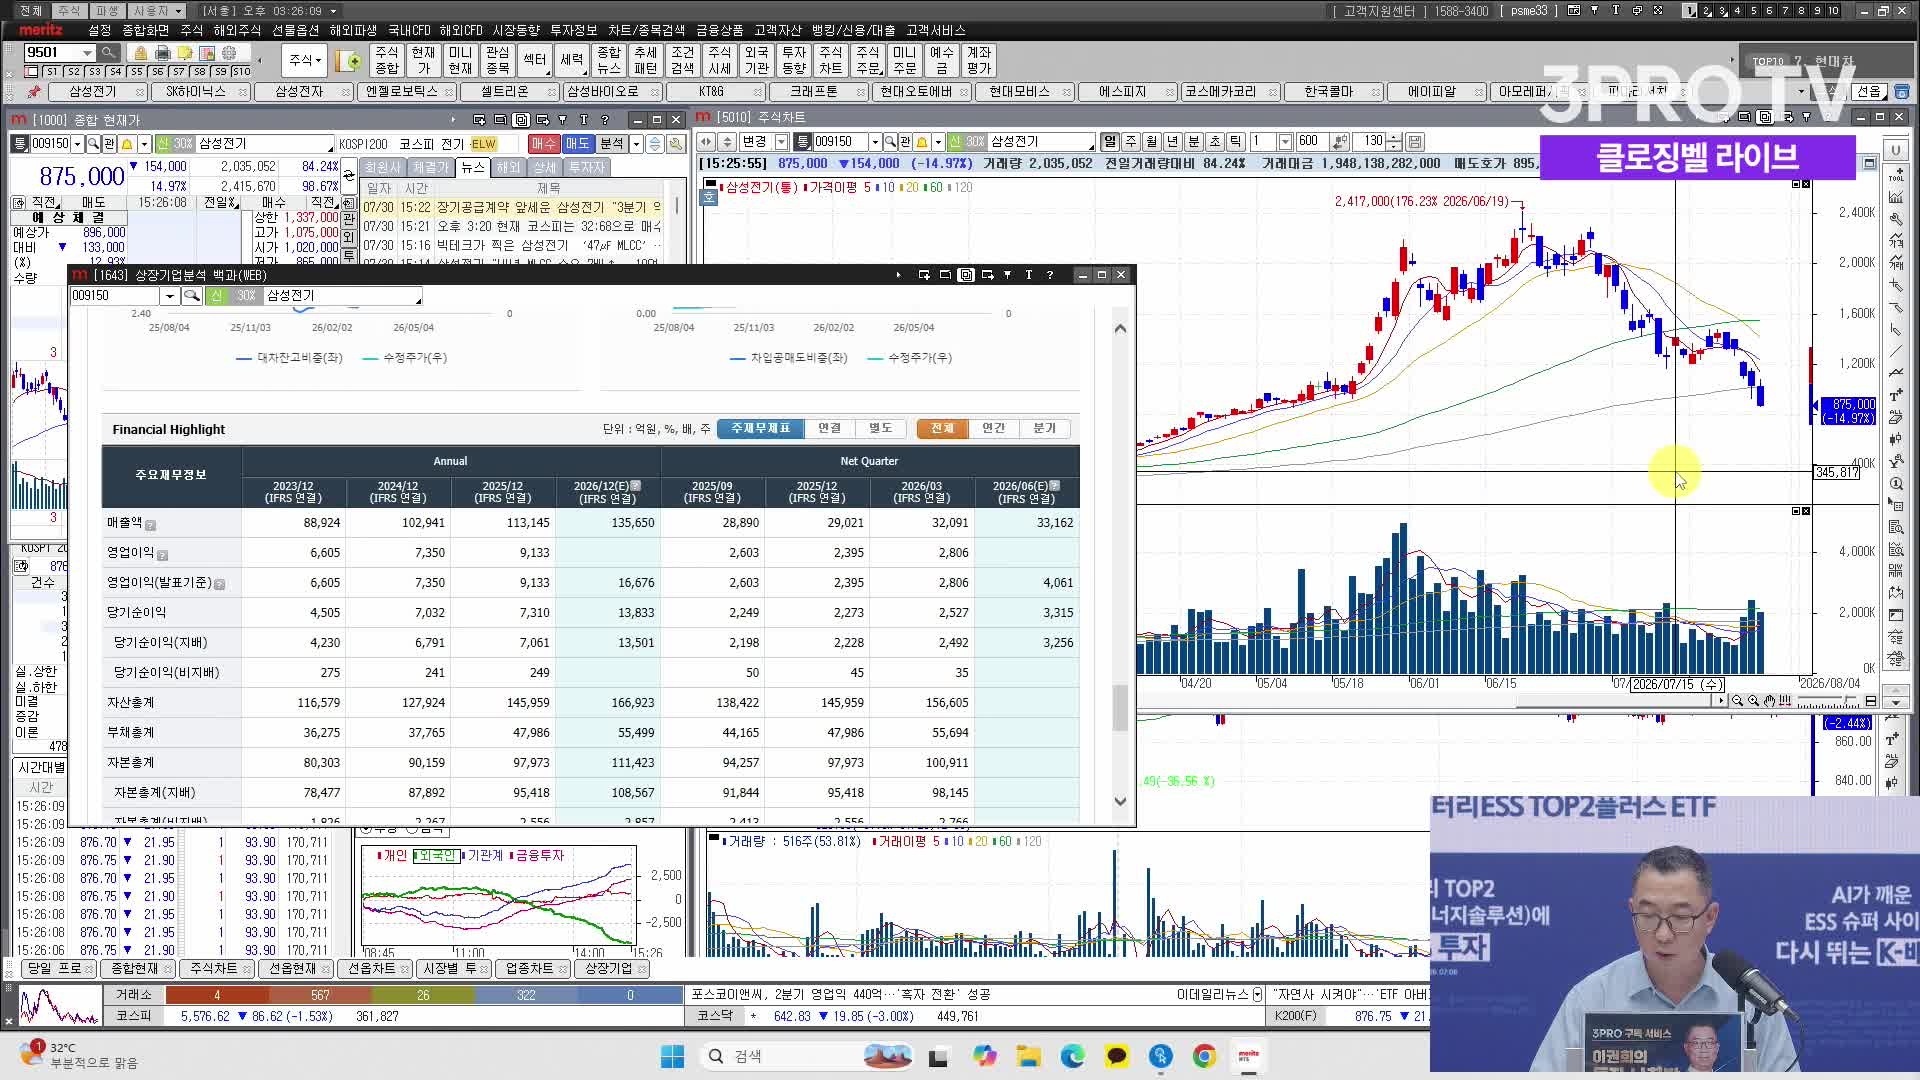This screenshot has width=1920, height=1080.
Task: Toggle 주재무제표 in Financial Highlight
Action: pos(760,428)
